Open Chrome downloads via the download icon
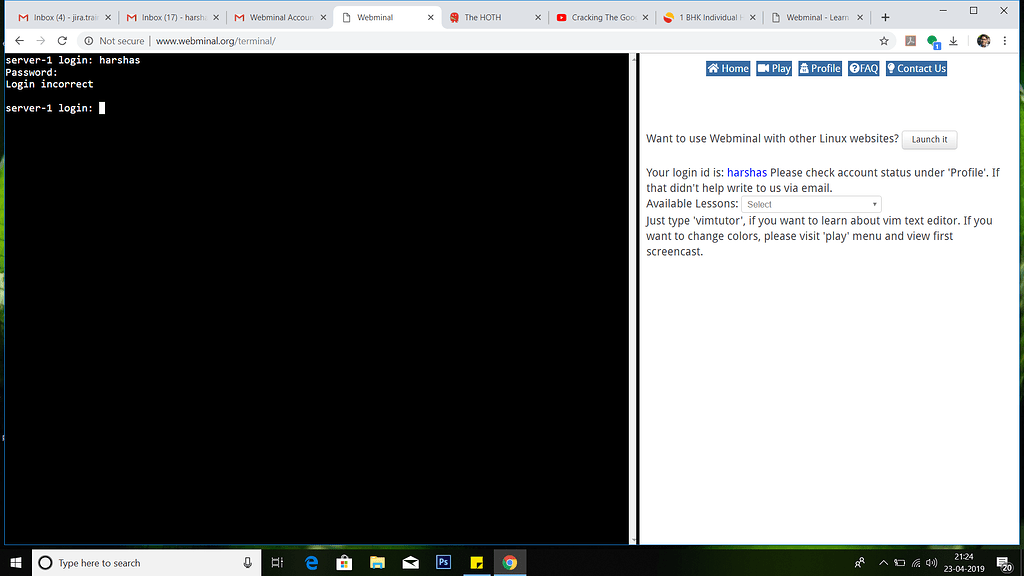This screenshot has height=576, width=1024. 952,41
